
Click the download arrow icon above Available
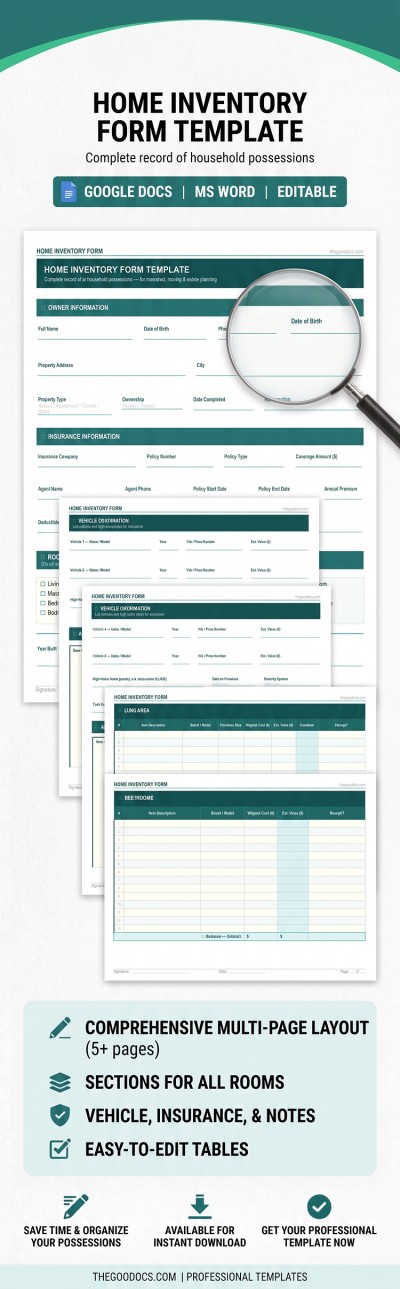[199, 1206]
